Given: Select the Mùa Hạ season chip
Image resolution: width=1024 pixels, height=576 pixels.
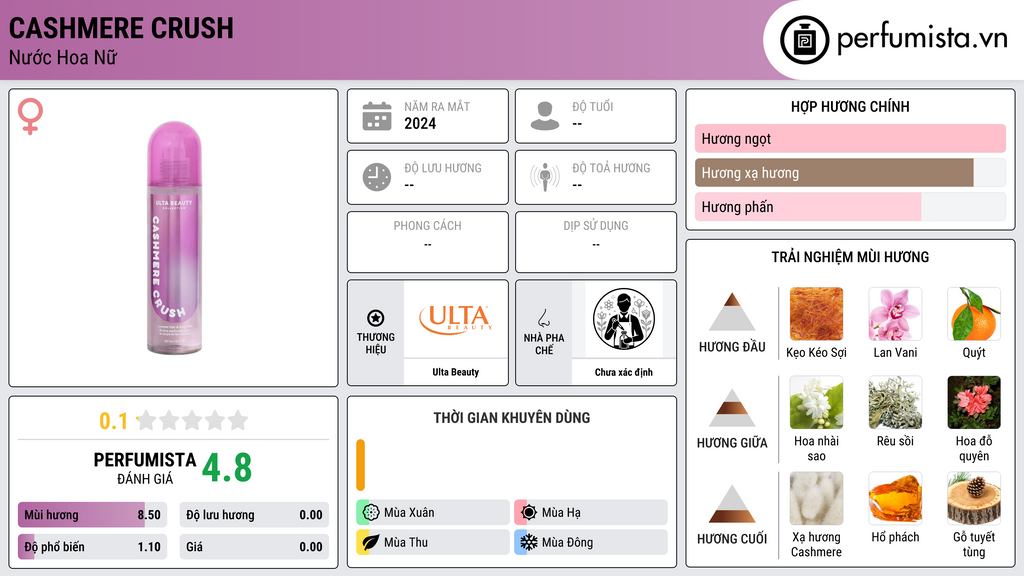Looking at the screenshot, I should tap(591, 513).
